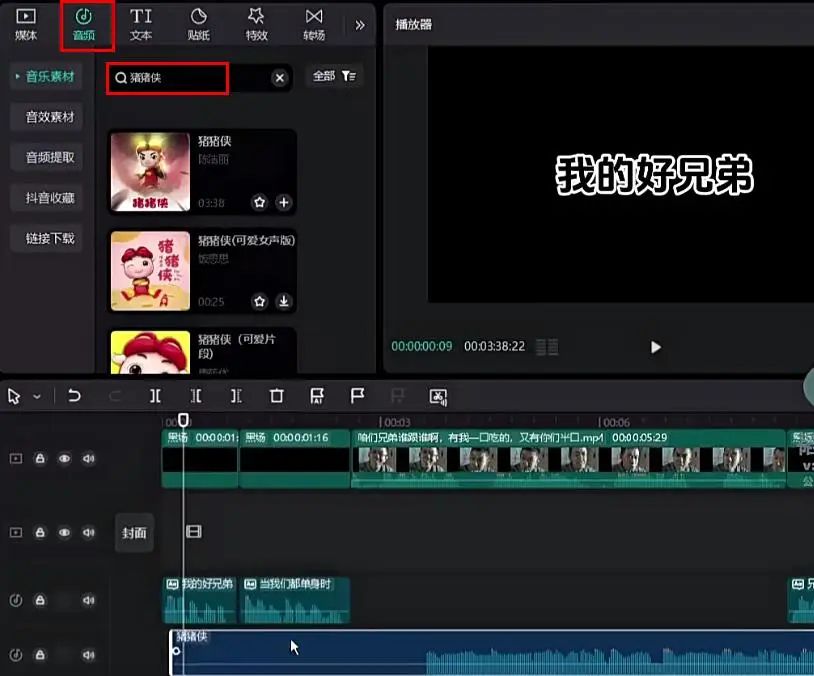Click the undo arrow in the timeline toolbar
The width and height of the screenshot is (814, 676).
pos(74,396)
